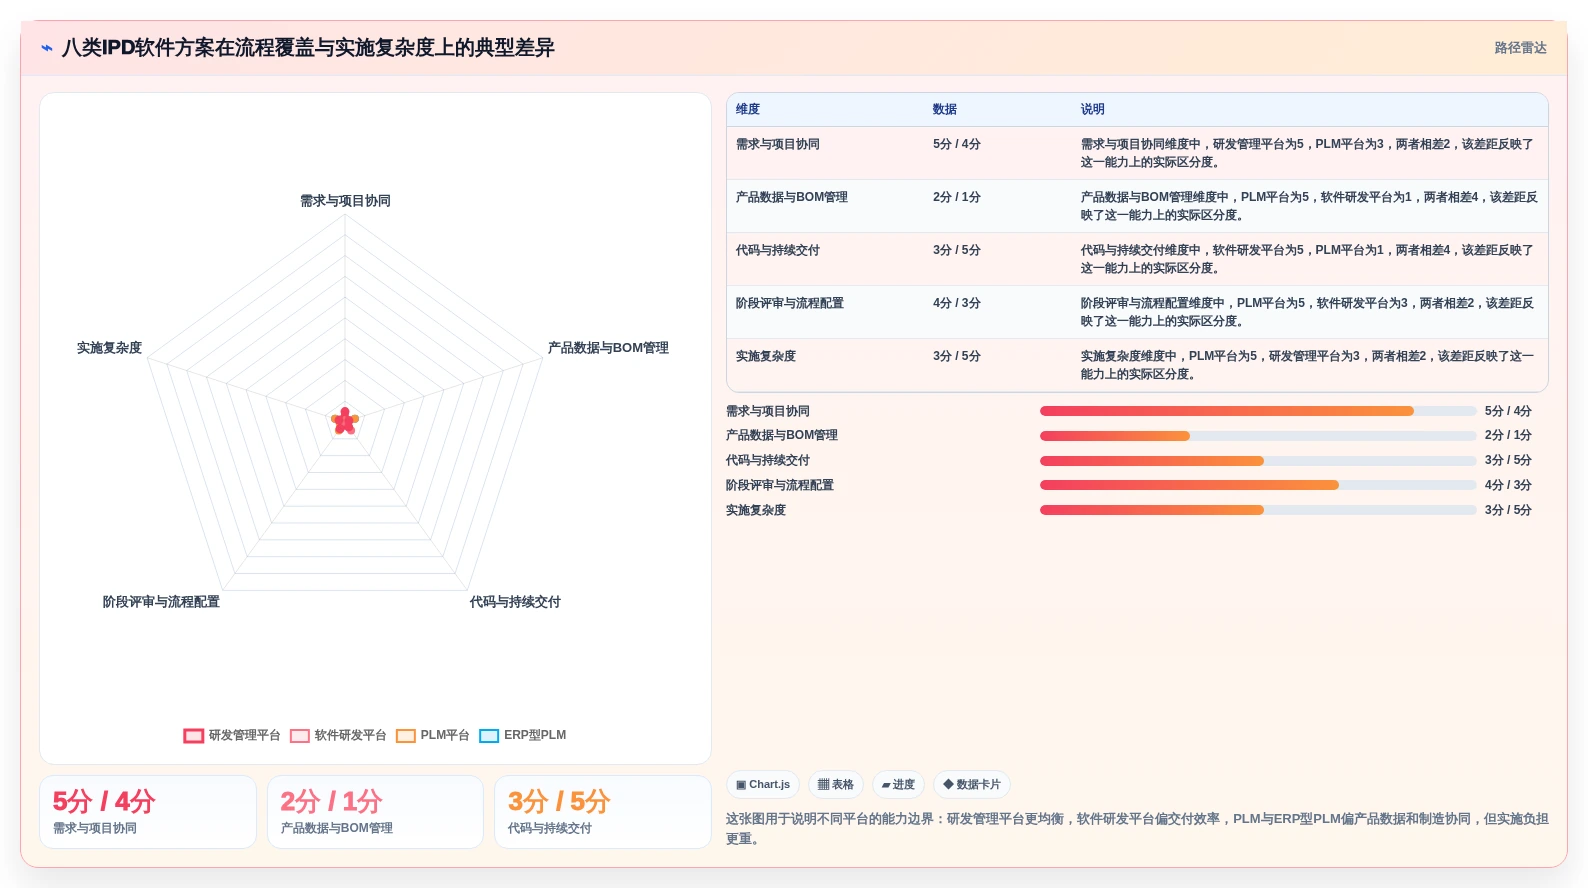Viewport: 1588px width, 888px height.
Task: Click description text for 阶段评审与流程配置 row
Action: [x=1308, y=312]
